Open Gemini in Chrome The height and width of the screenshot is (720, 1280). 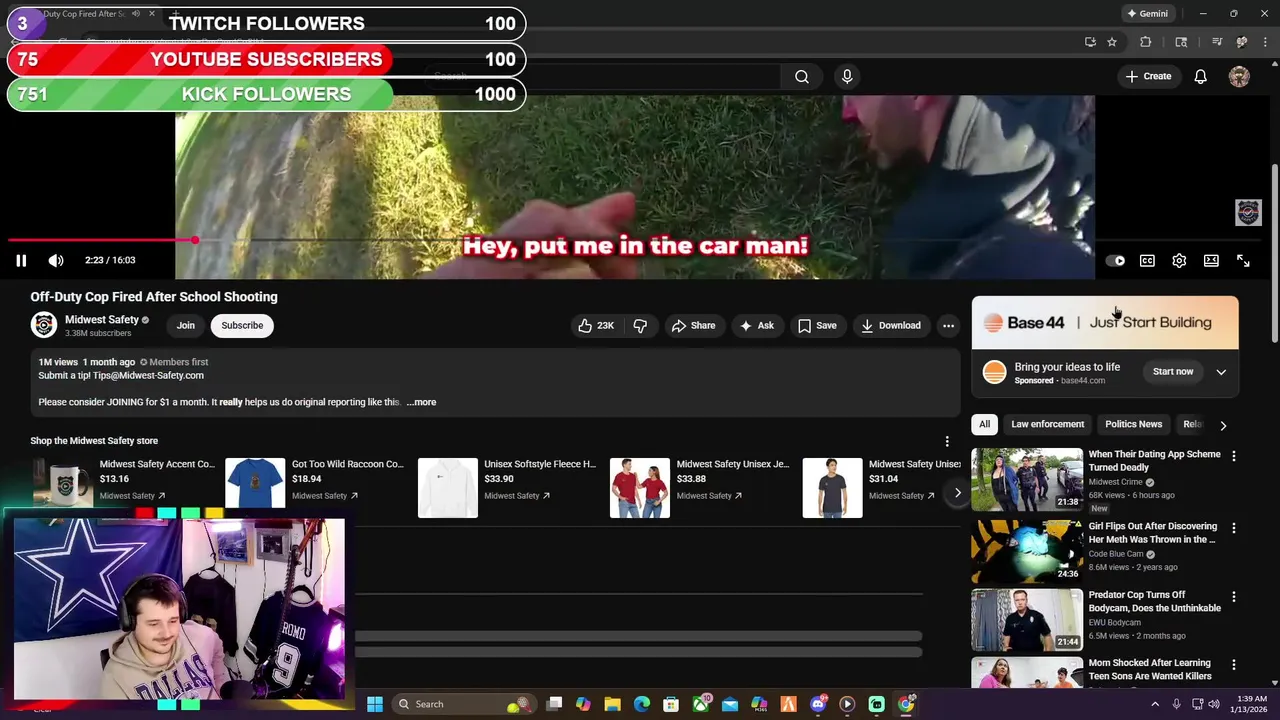[1147, 14]
